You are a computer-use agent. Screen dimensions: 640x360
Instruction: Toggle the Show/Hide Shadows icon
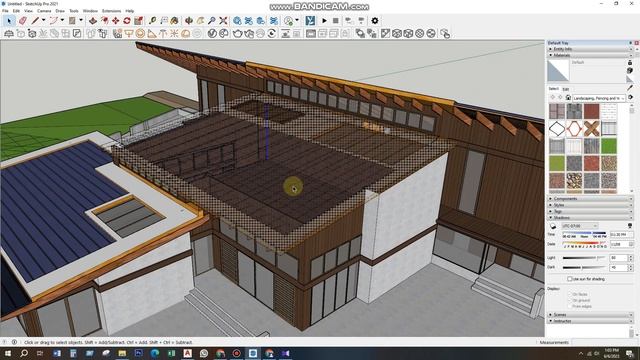point(553,226)
